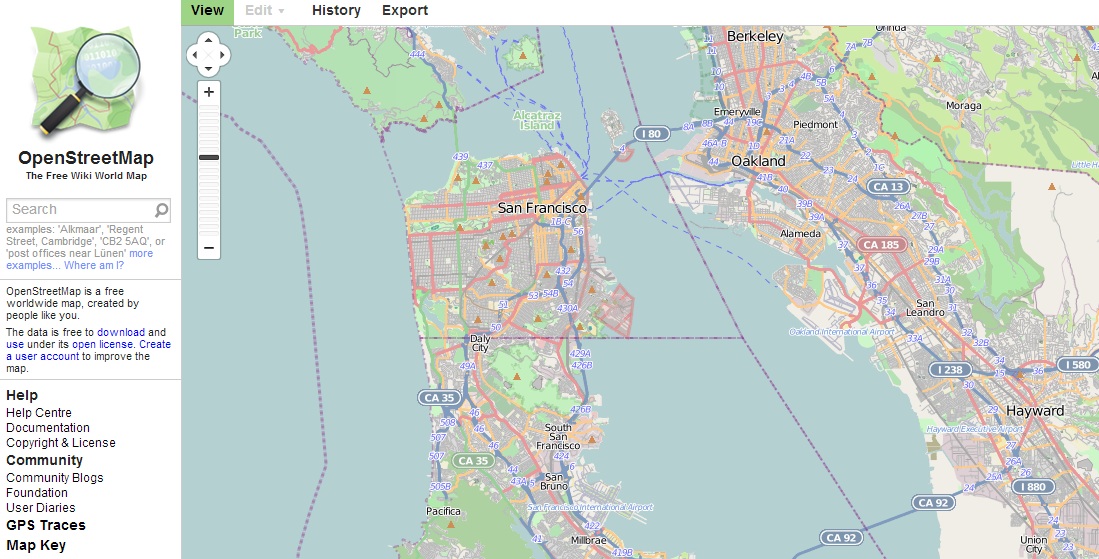The width and height of the screenshot is (1099, 559).
Task: Zoom in with the plus button
Action: coord(209,92)
